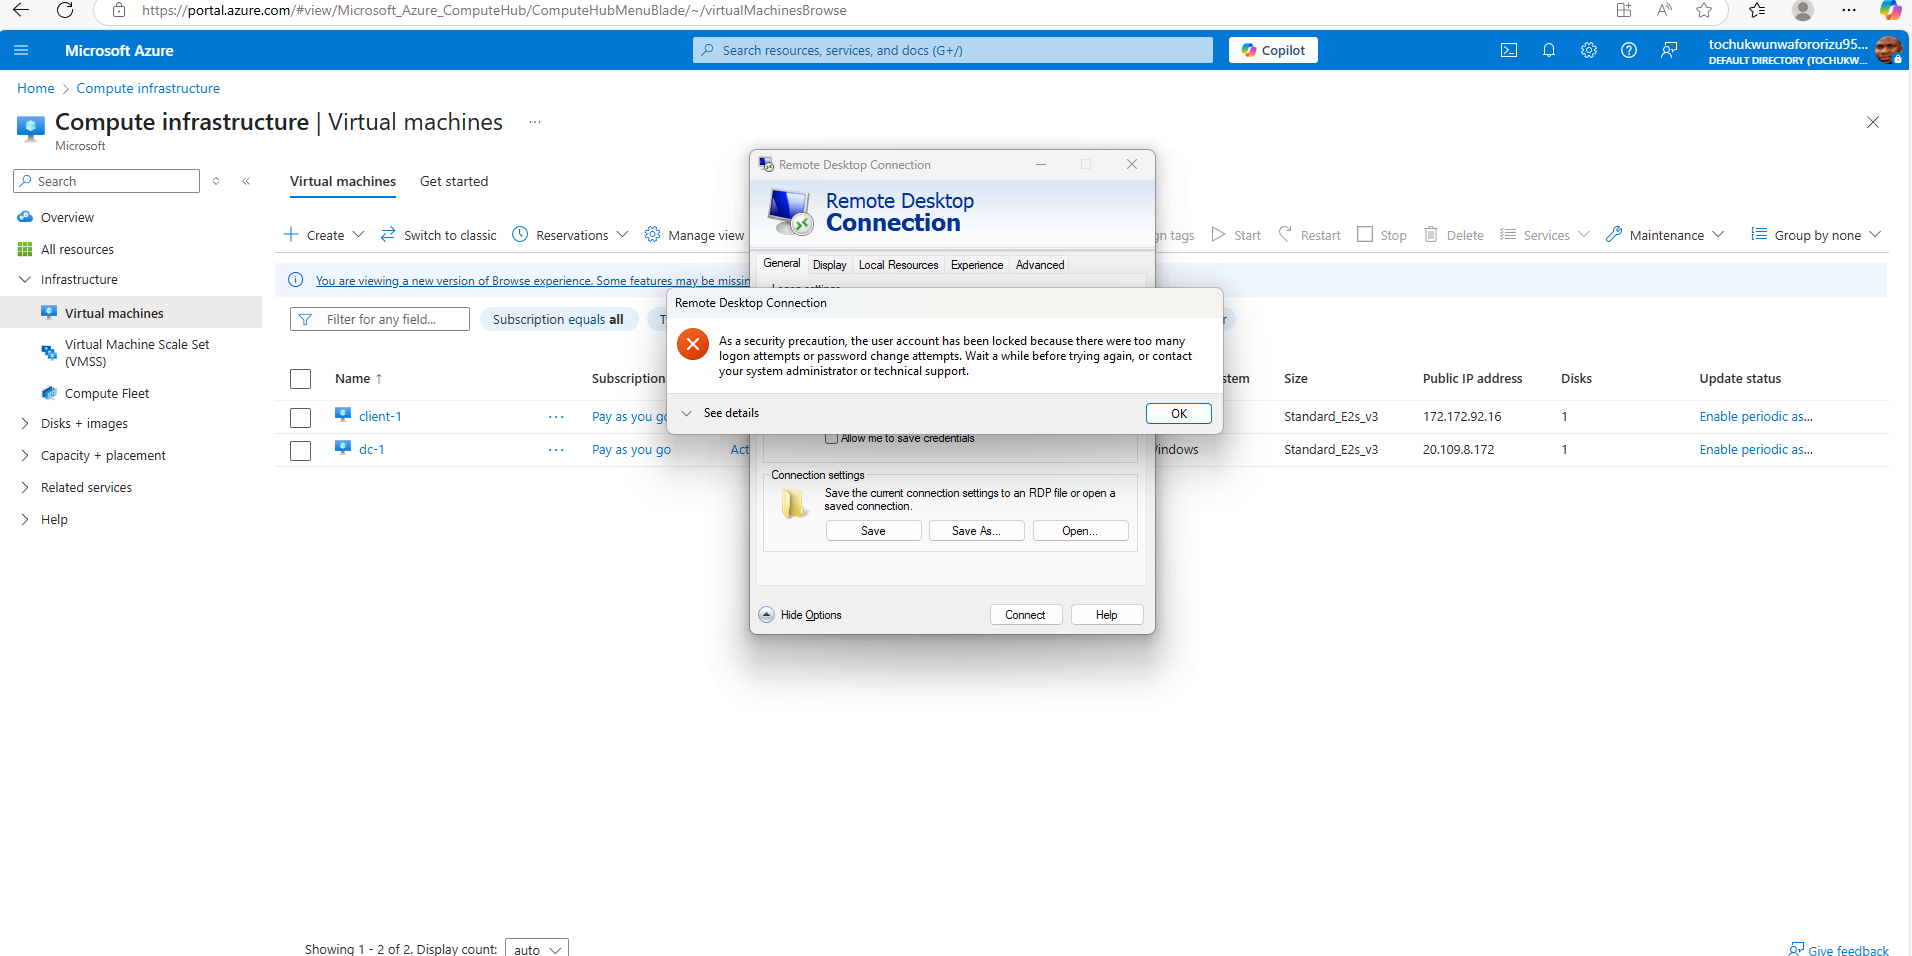
Task: Click the Filter for any field box
Action: (x=380, y=319)
